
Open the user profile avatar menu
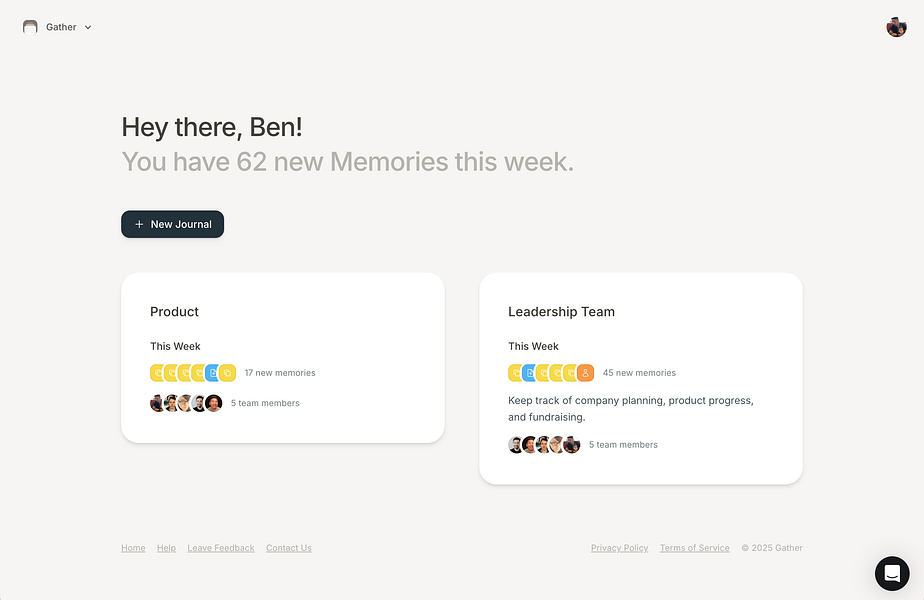(x=896, y=27)
